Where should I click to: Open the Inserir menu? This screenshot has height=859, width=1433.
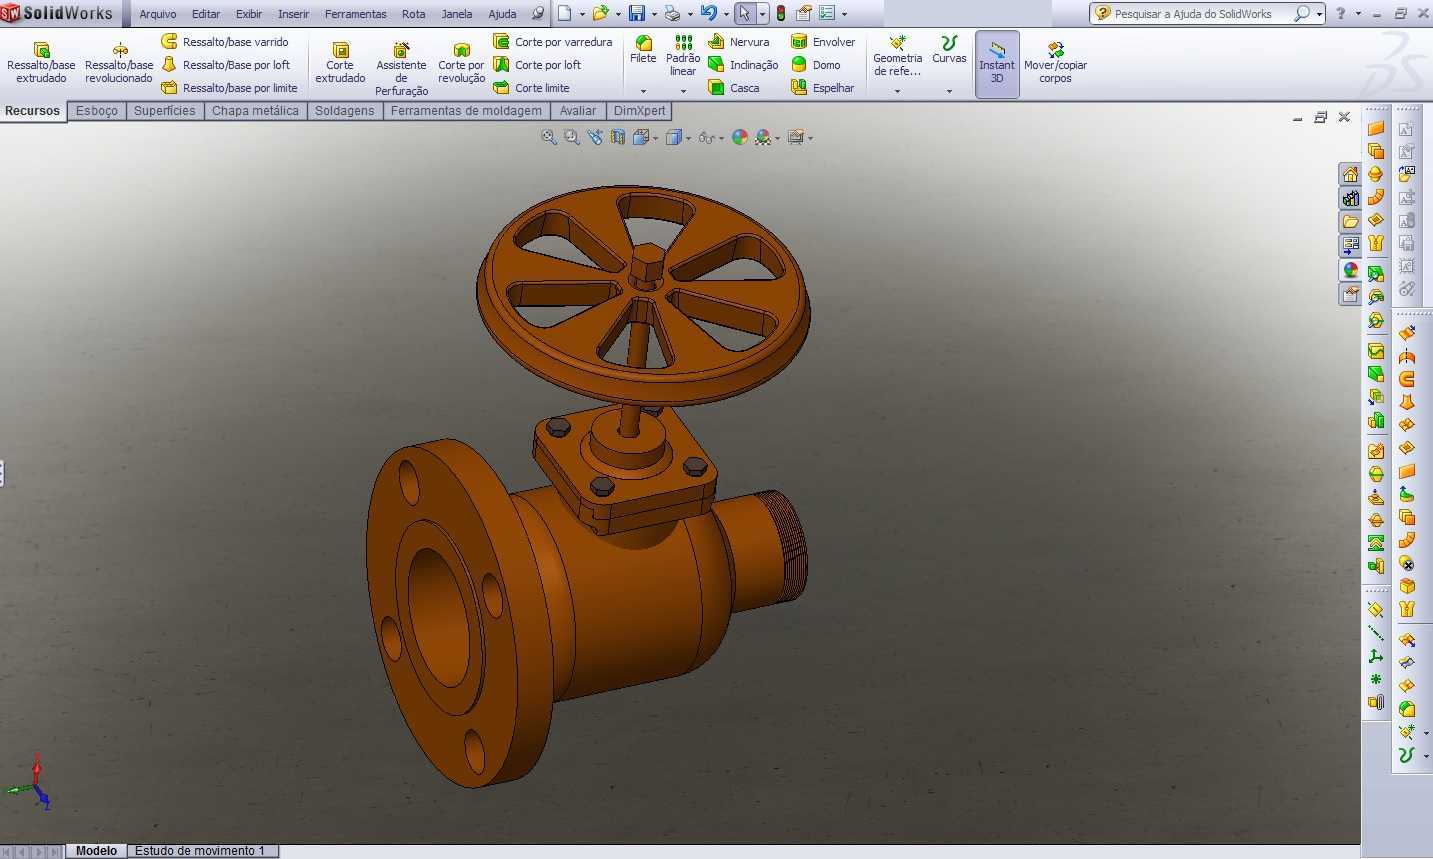(293, 14)
